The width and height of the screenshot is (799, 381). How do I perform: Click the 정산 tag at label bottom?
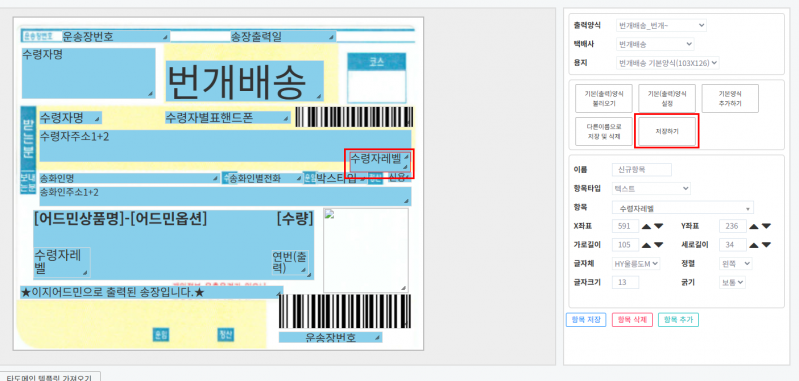226,334
